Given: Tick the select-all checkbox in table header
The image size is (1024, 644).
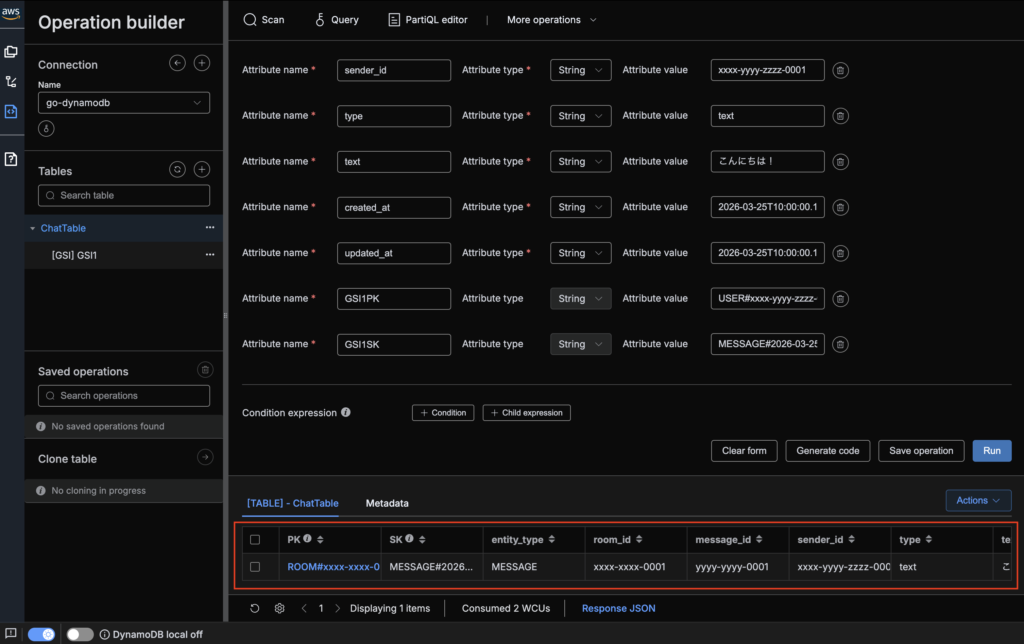Looking at the screenshot, I should (255, 540).
